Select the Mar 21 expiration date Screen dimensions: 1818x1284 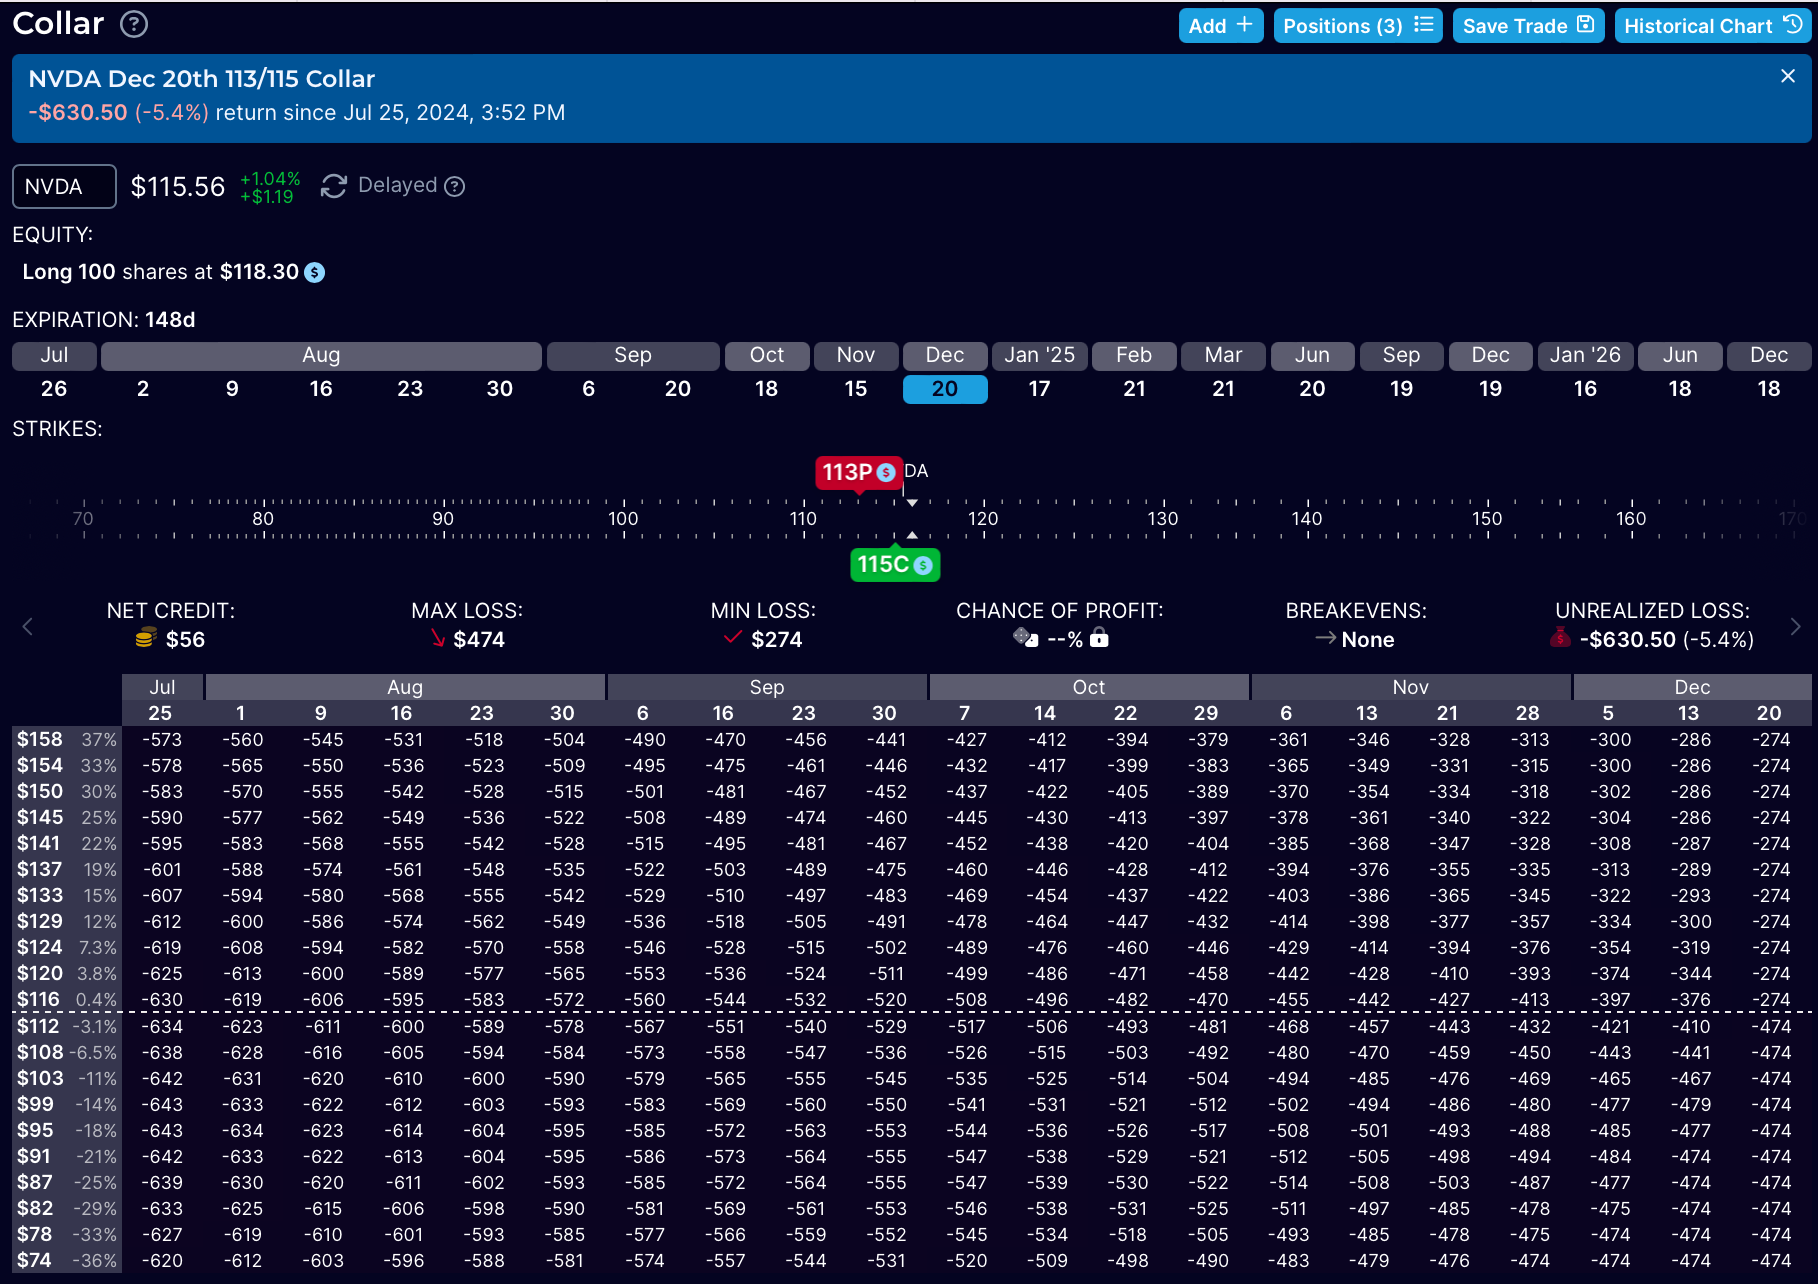1223,389
